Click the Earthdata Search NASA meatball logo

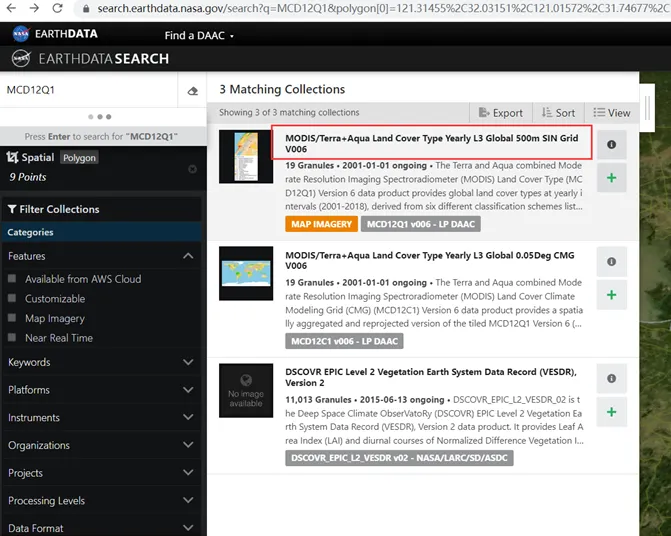click(21, 59)
